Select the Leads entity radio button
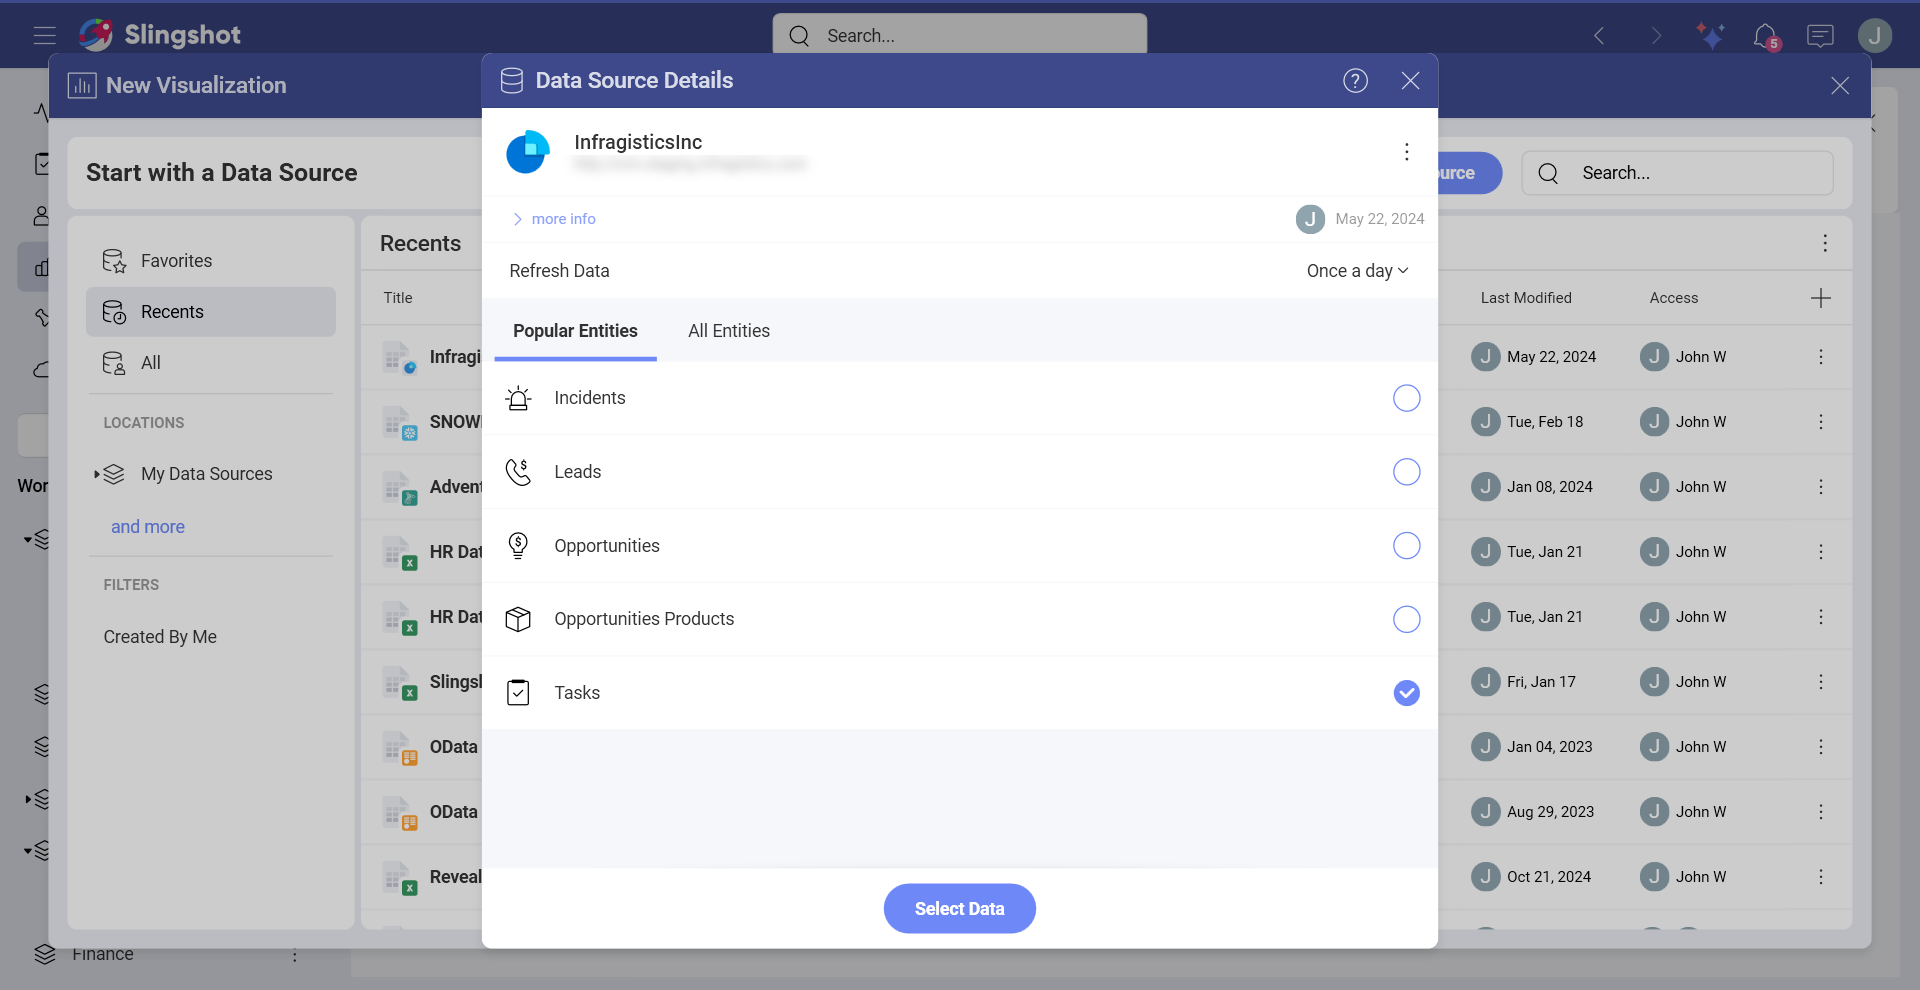 tap(1406, 472)
